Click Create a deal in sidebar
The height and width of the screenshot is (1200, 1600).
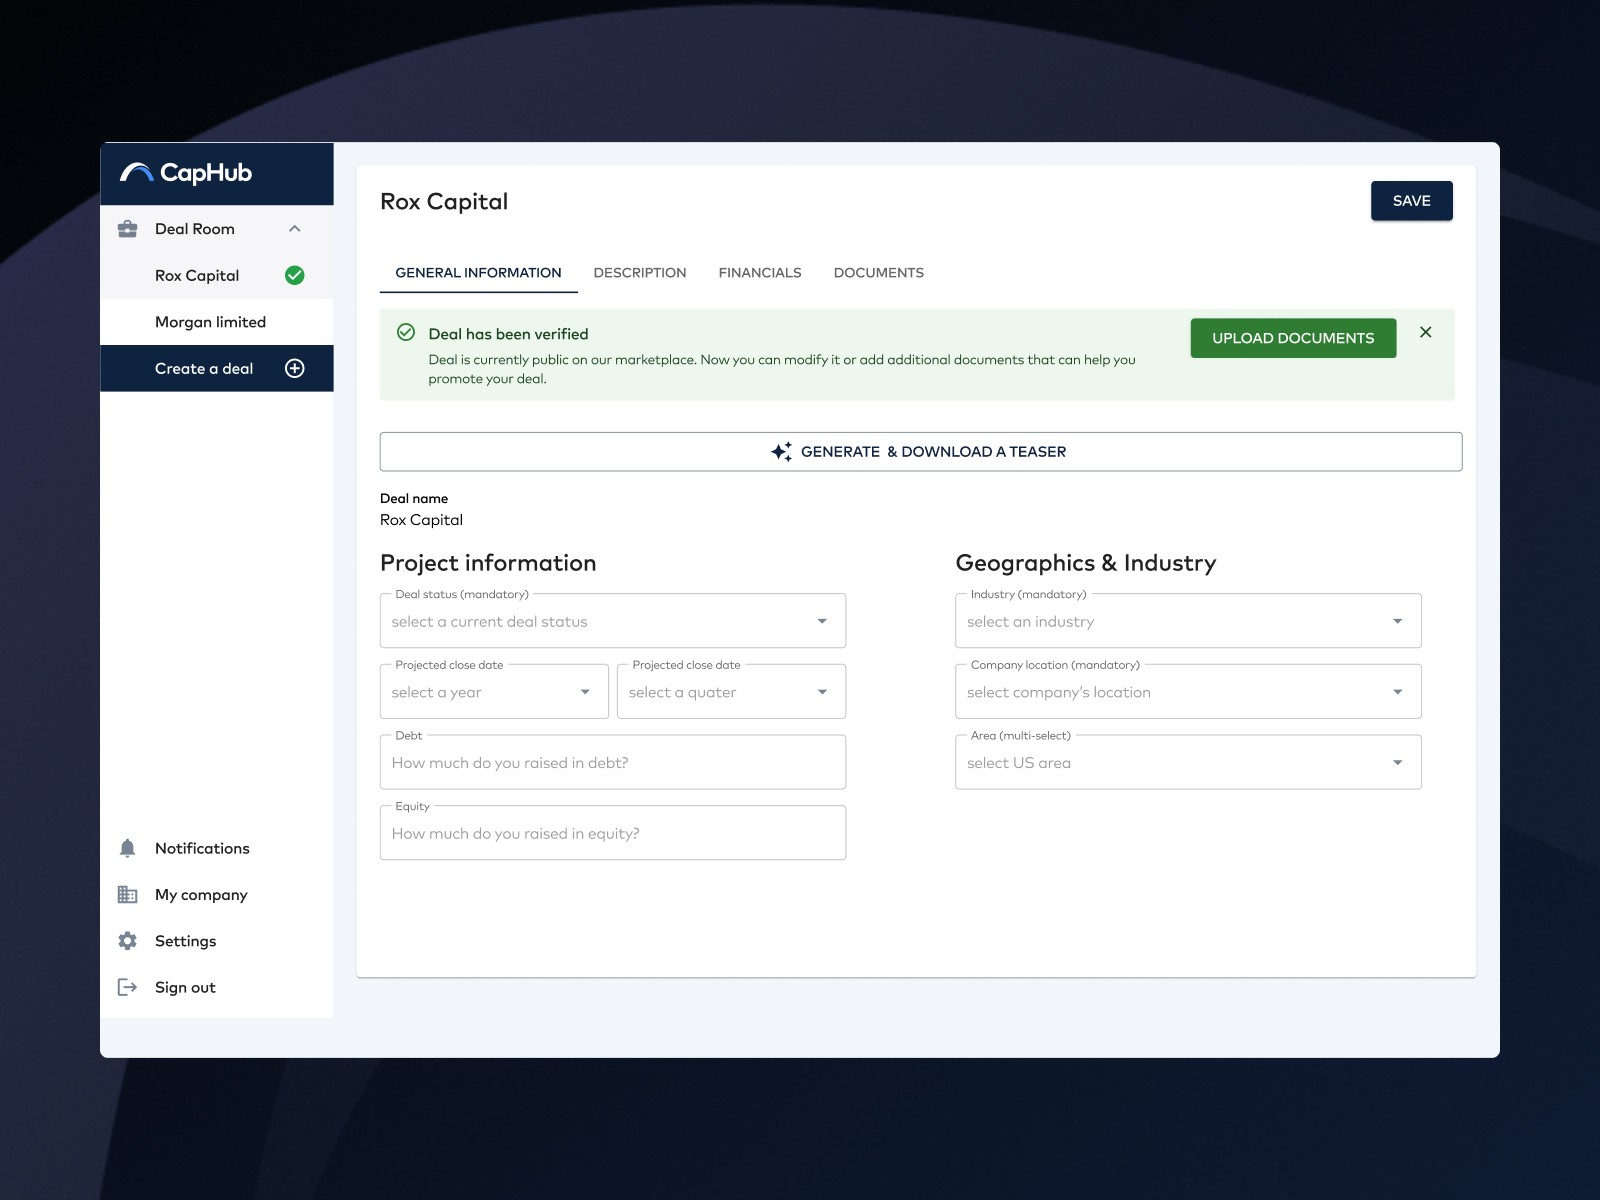click(x=217, y=368)
